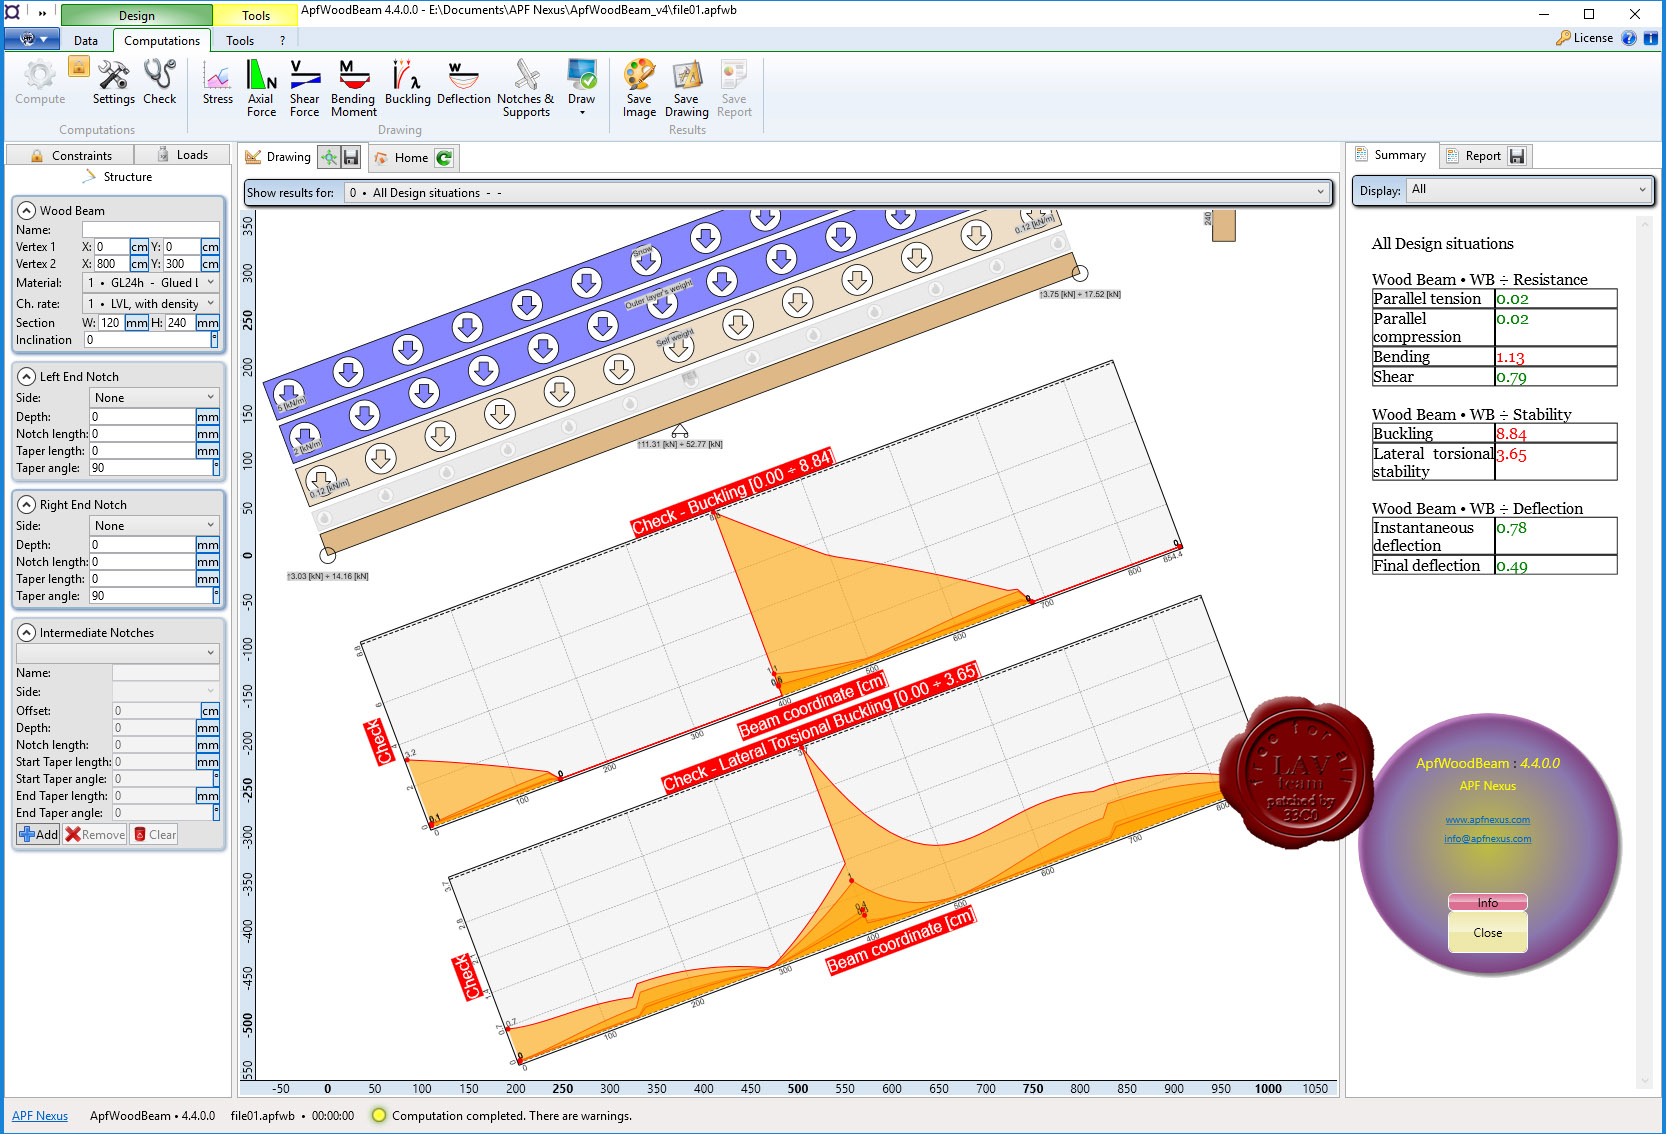Switch to the Data ribbon tab

click(86, 41)
